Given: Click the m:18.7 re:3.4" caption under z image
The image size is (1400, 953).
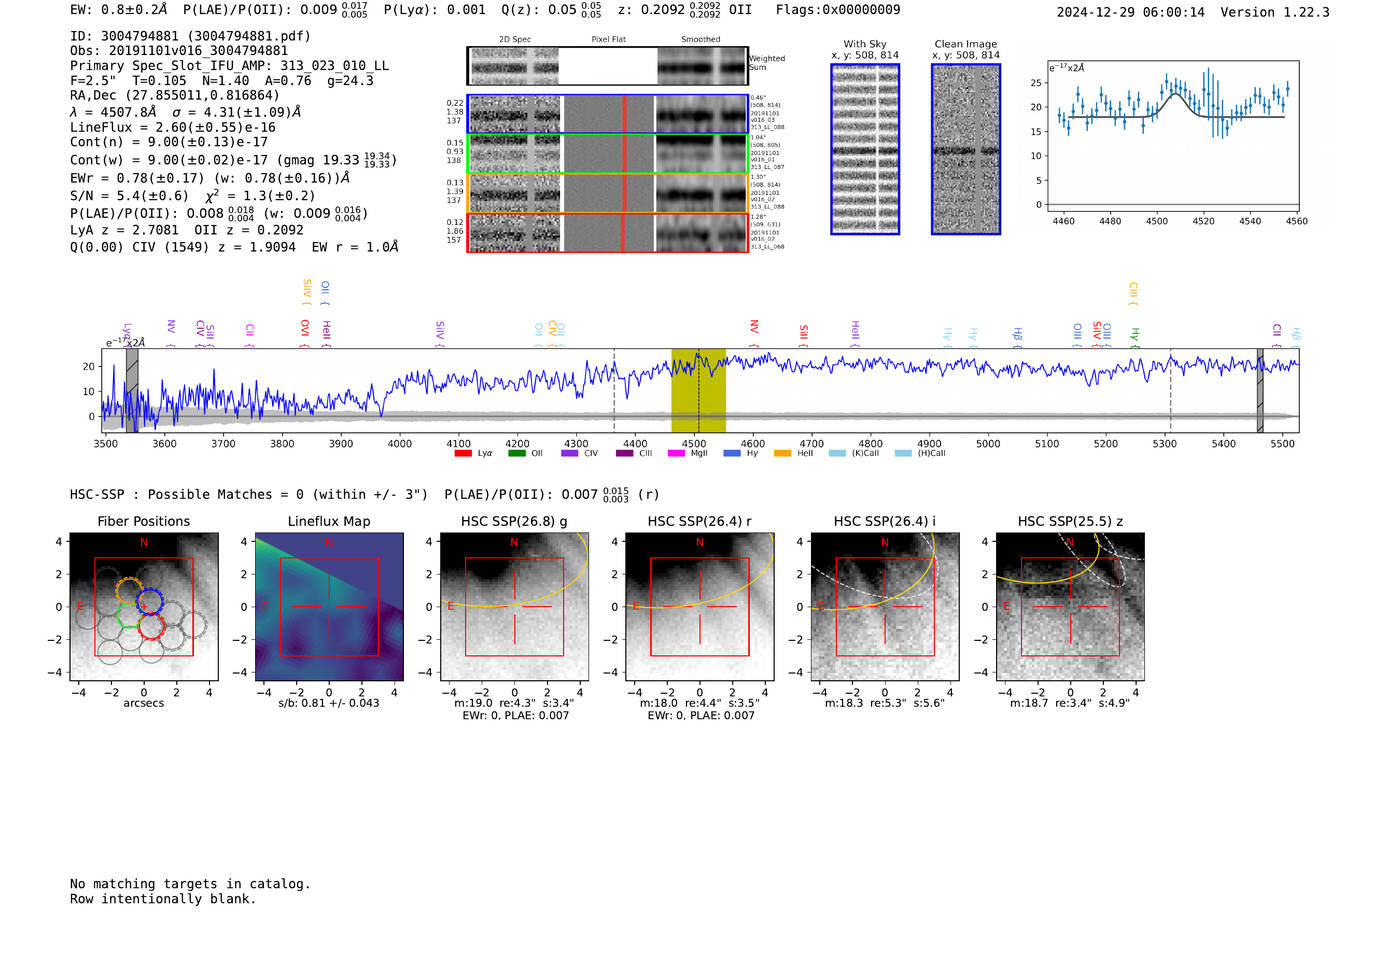Looking at the screenshot, I should 1070,703.
